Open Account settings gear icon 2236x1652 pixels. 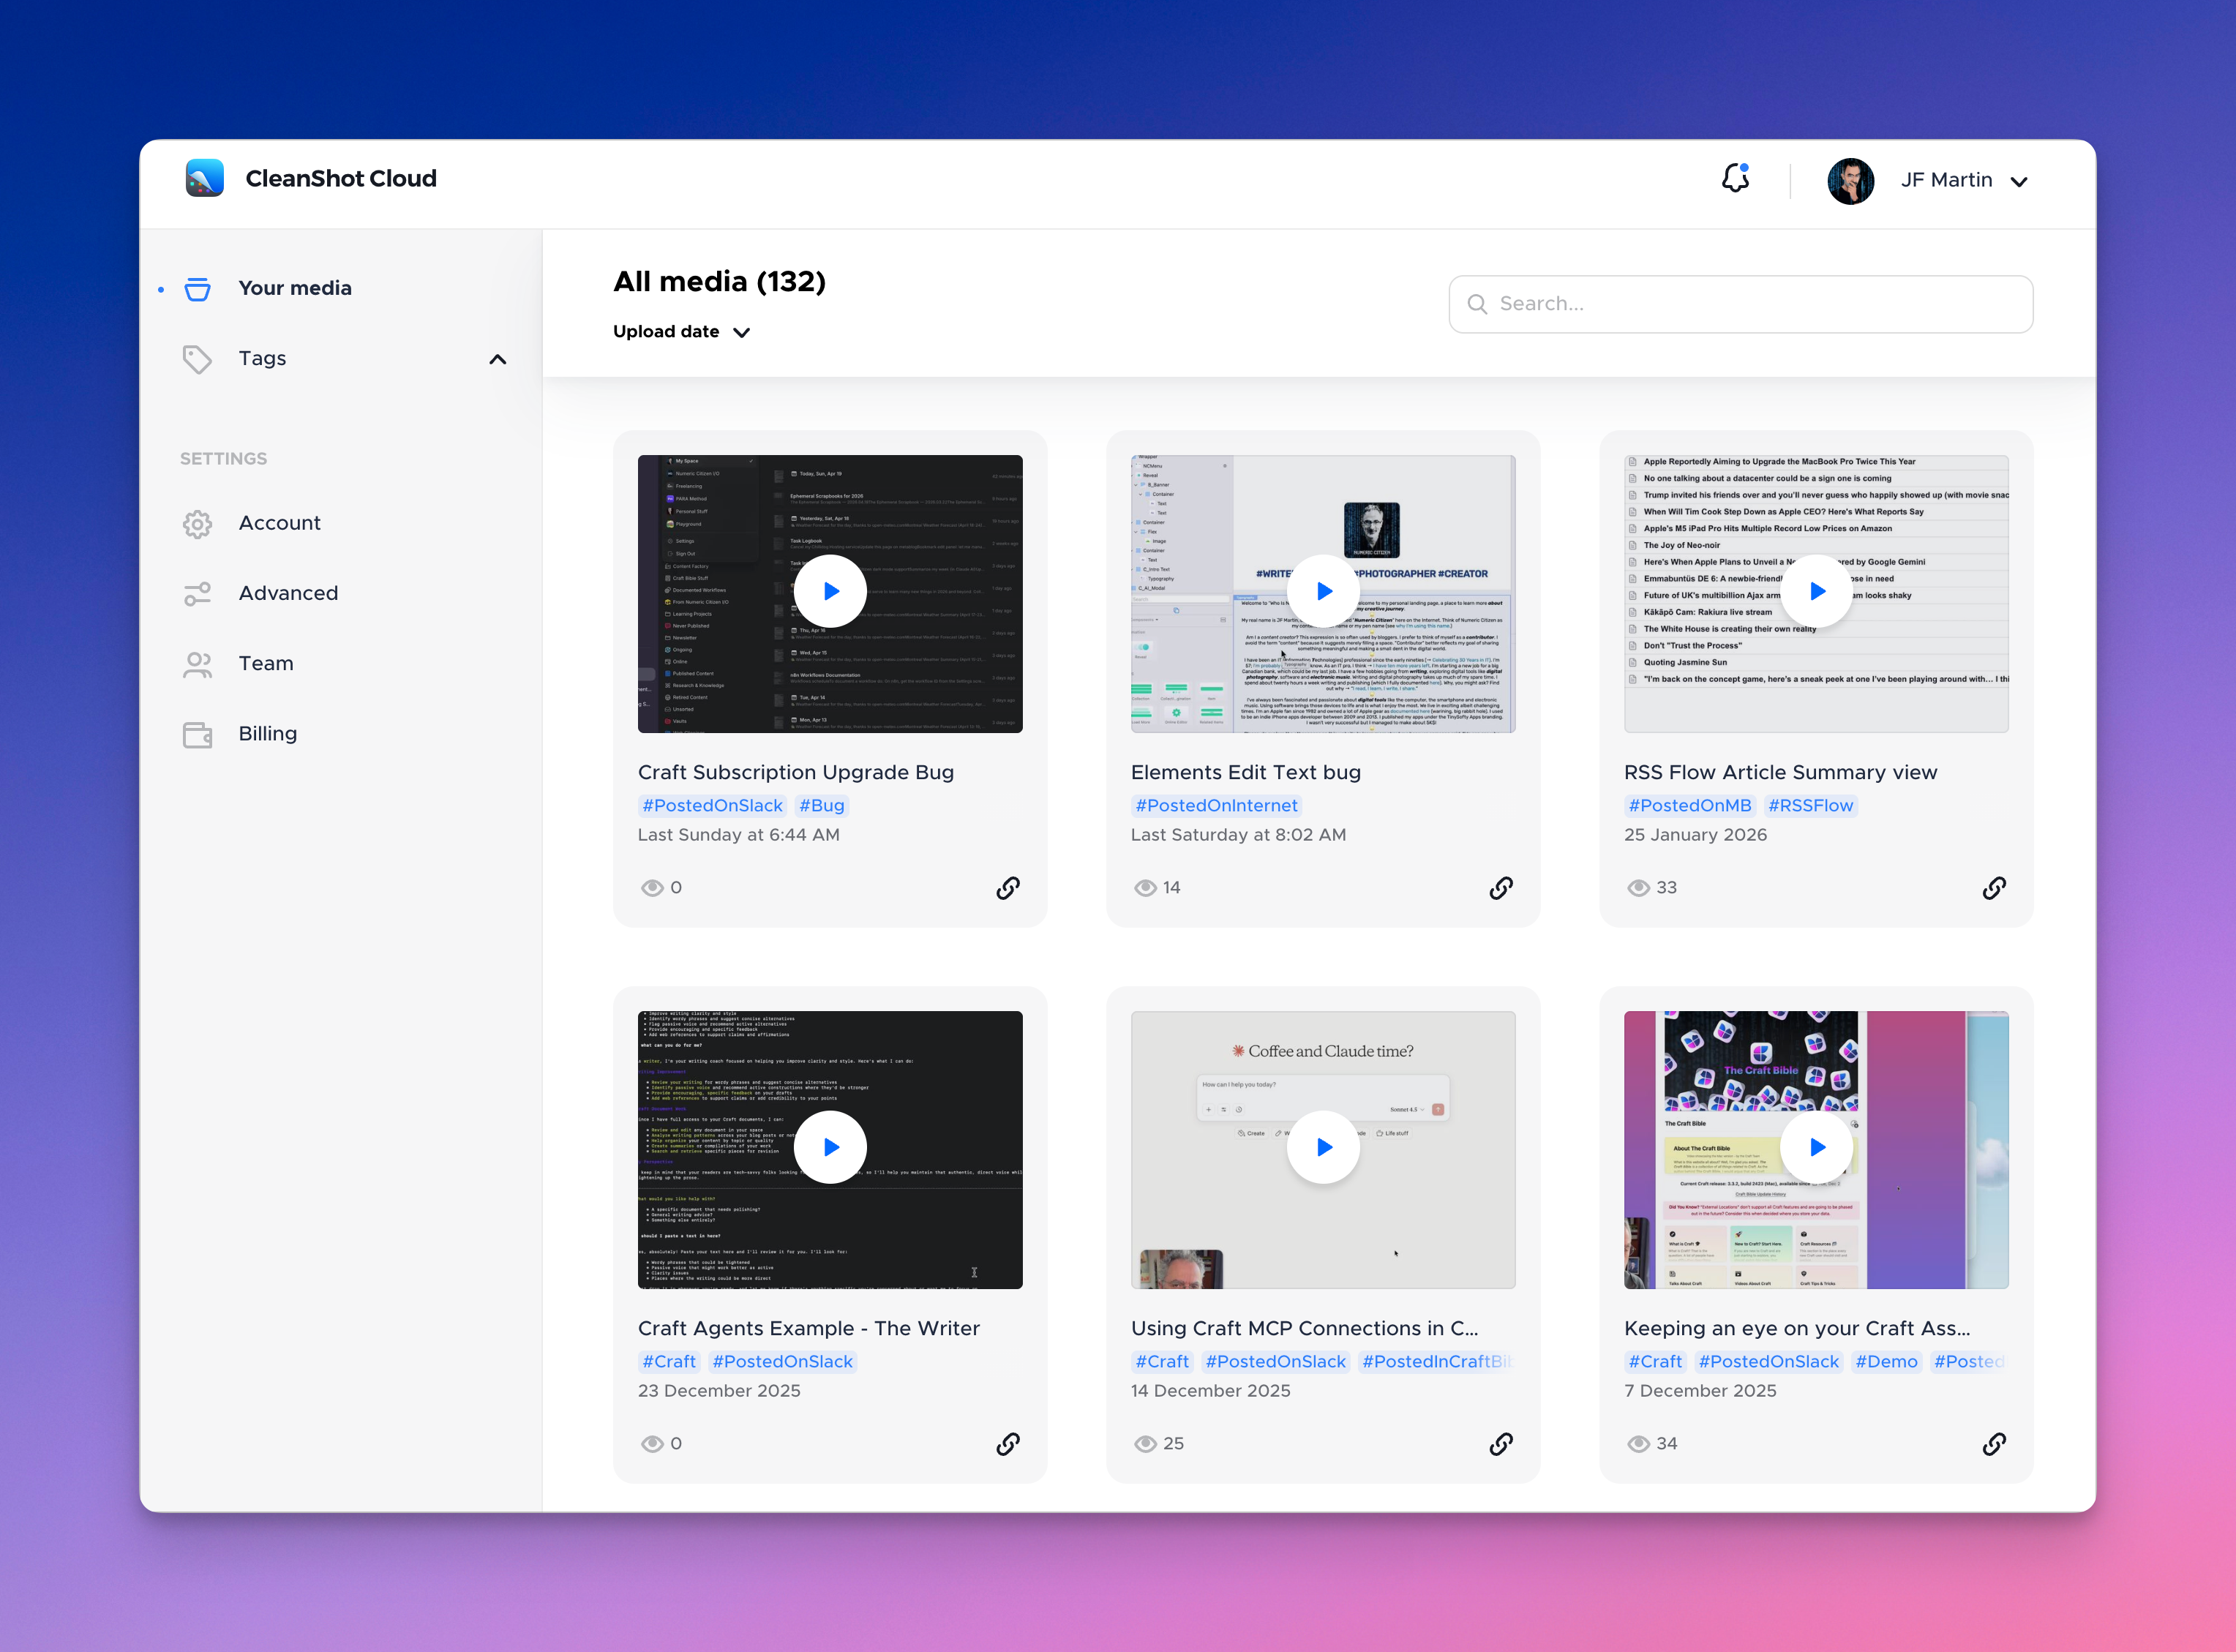[x=198, y=524]
